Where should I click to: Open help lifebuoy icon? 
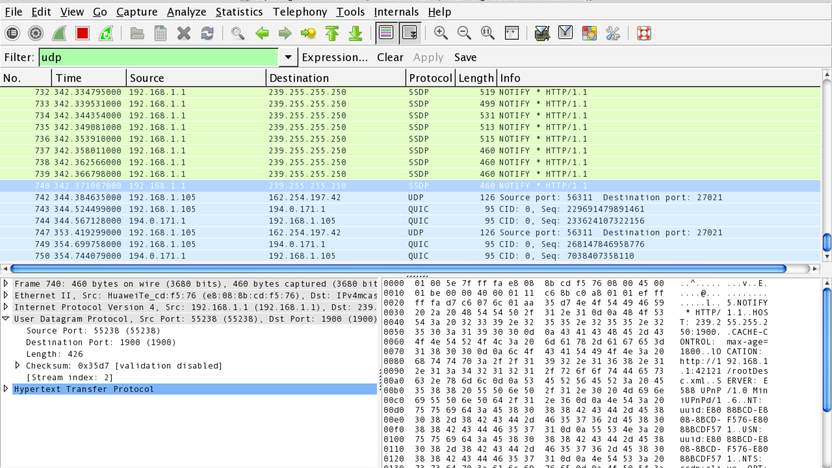click(644, 33)
